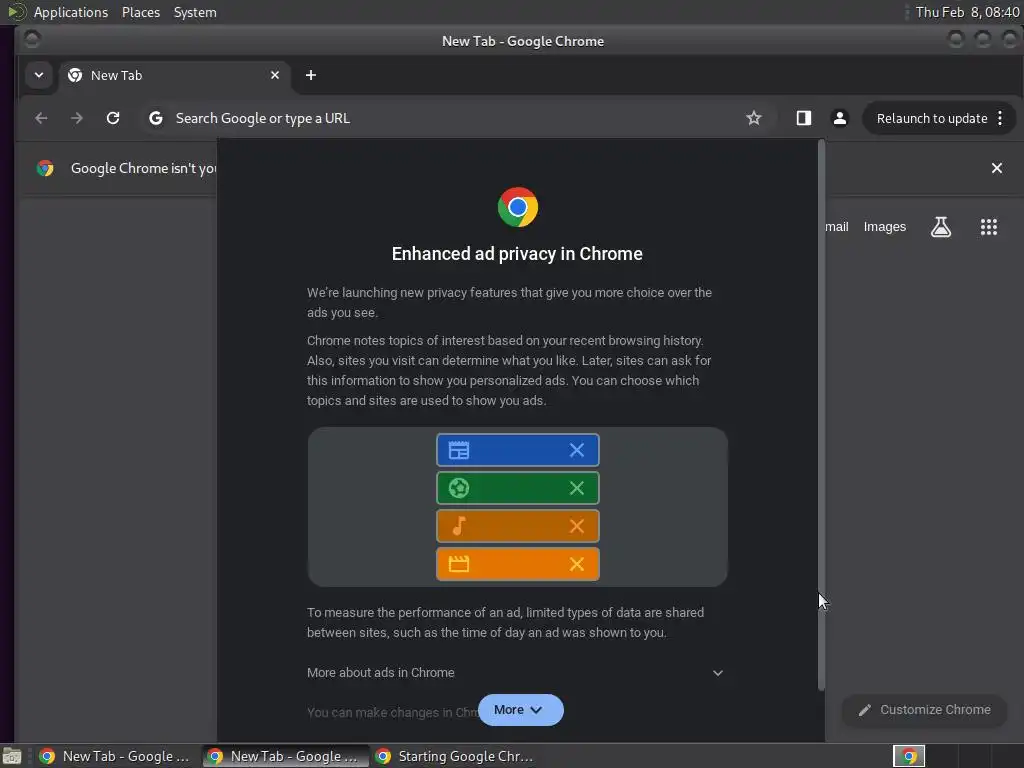Click the Chrome logo in the dialog
This screenshot has width=1024, height=768.
518,207
